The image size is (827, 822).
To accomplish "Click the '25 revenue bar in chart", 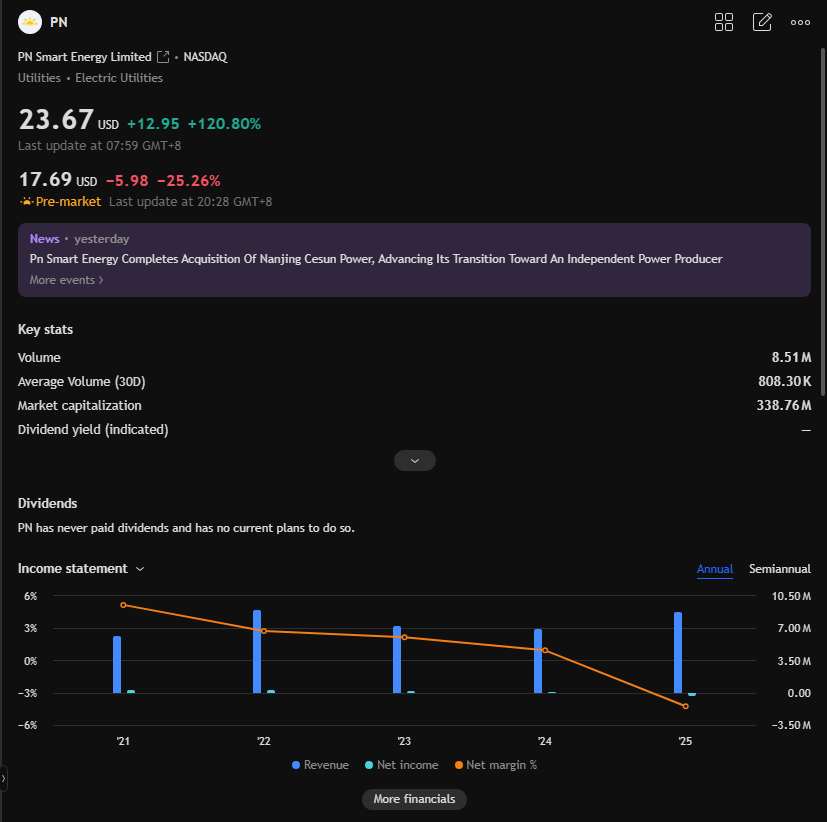I will coord(678,653).
